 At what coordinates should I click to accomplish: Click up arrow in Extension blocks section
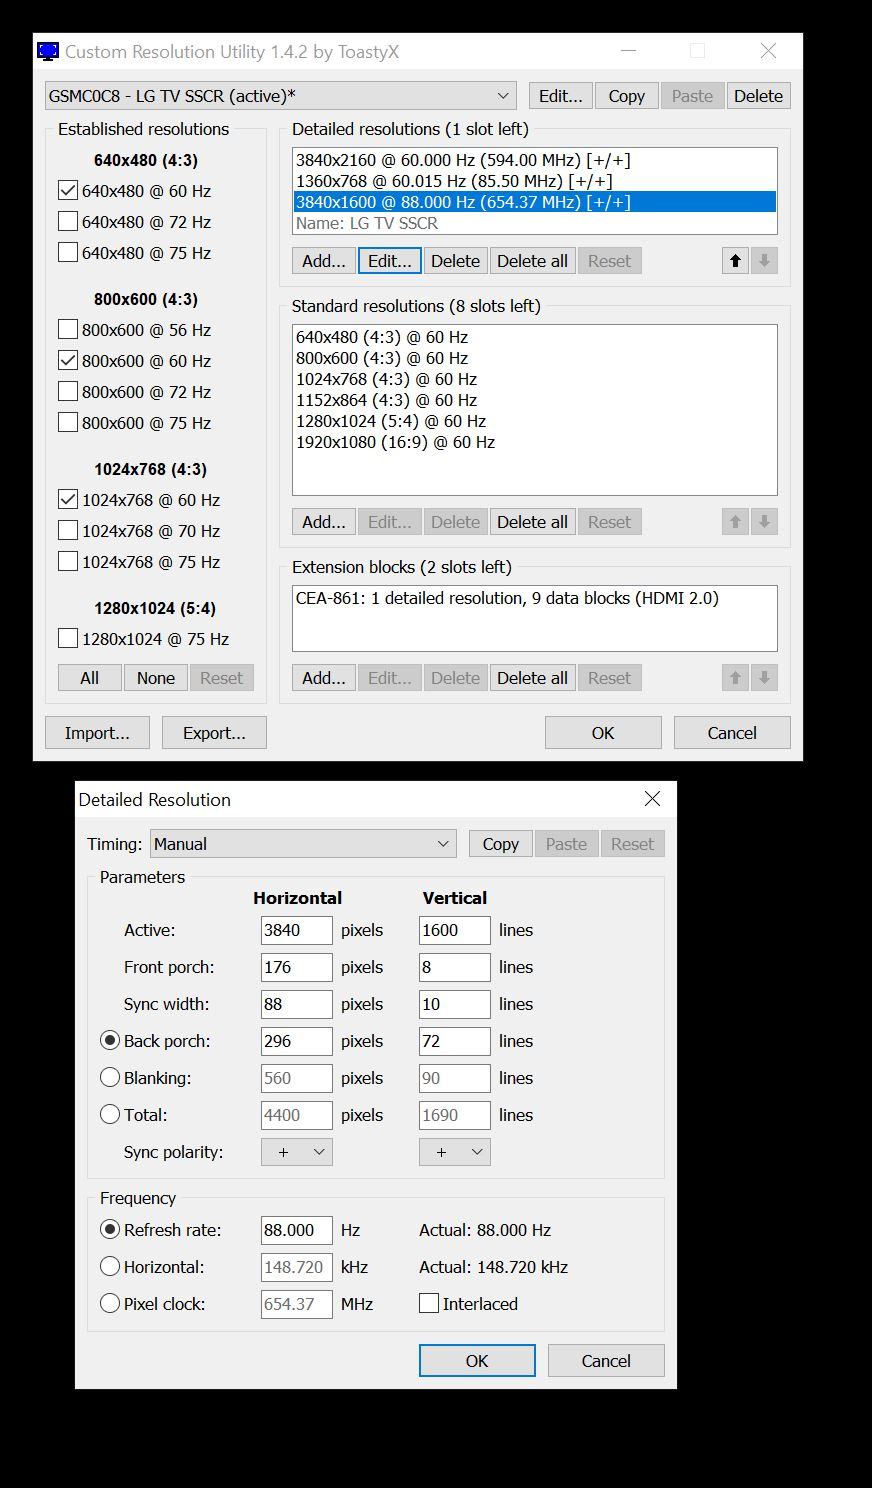point(735,678)
